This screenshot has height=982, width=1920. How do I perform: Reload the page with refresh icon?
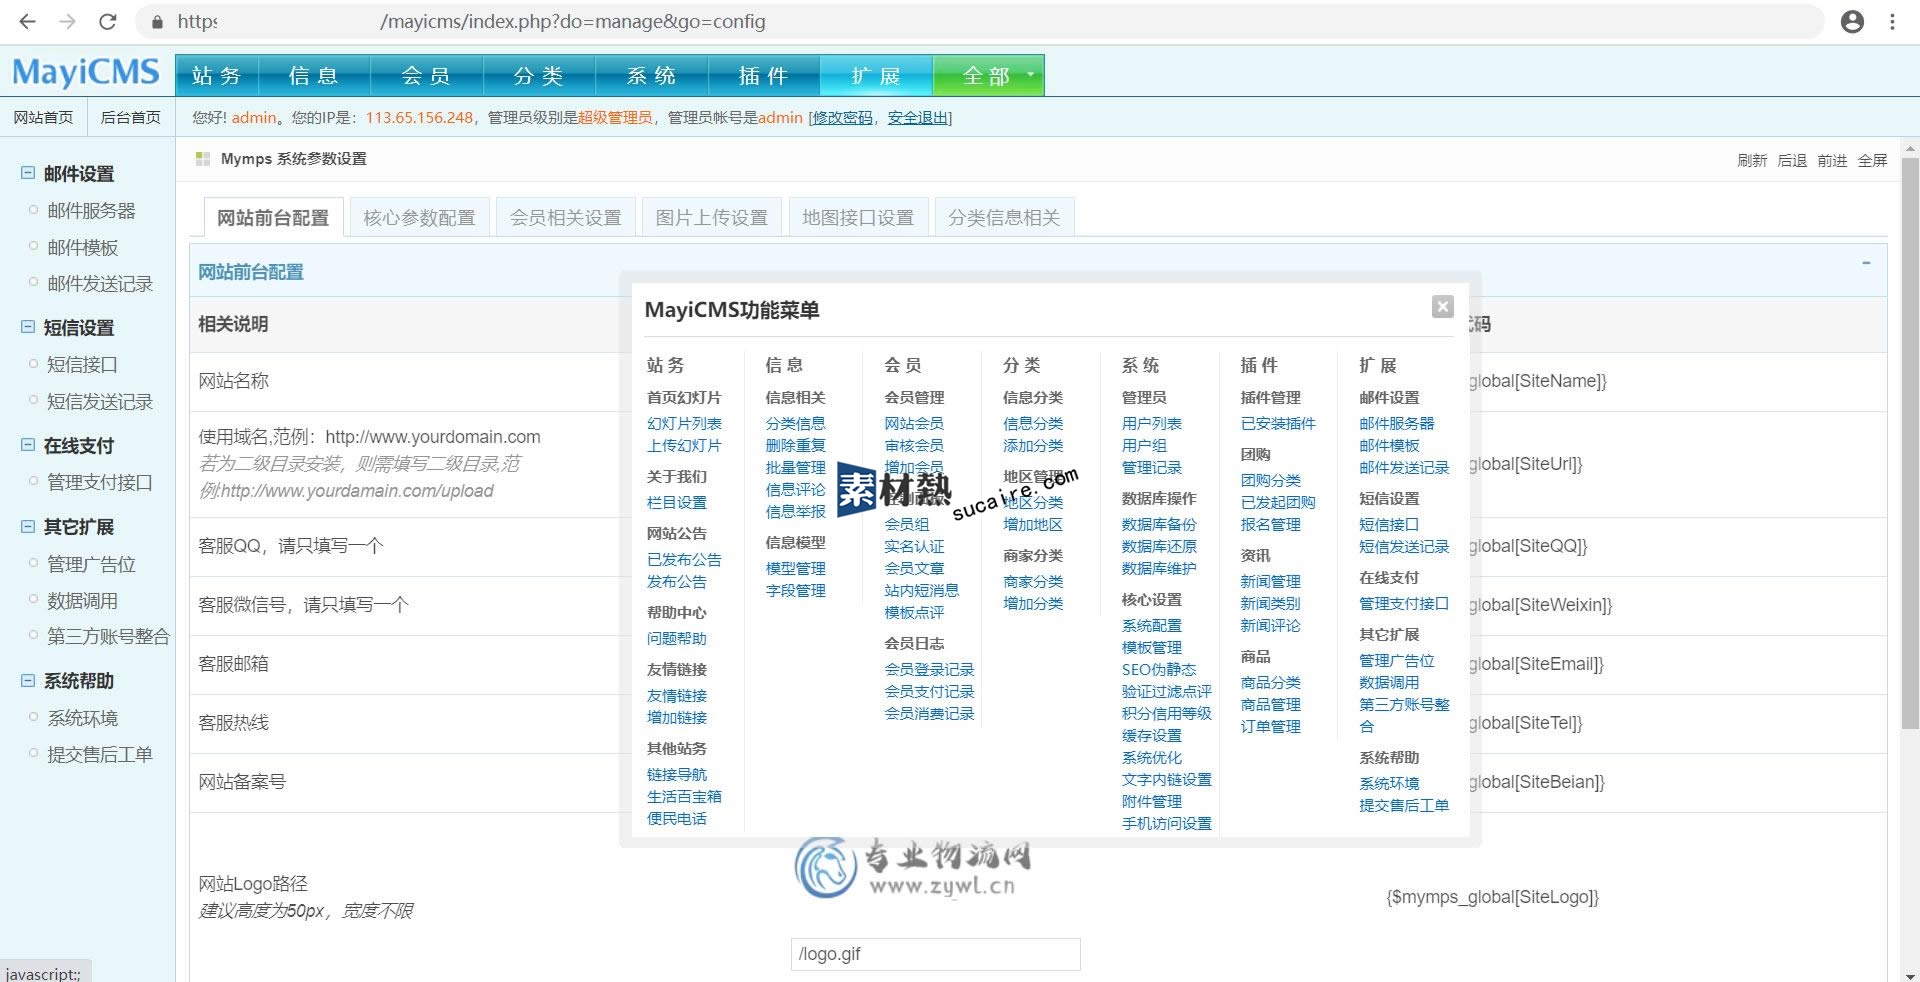(x=108, y=21)
